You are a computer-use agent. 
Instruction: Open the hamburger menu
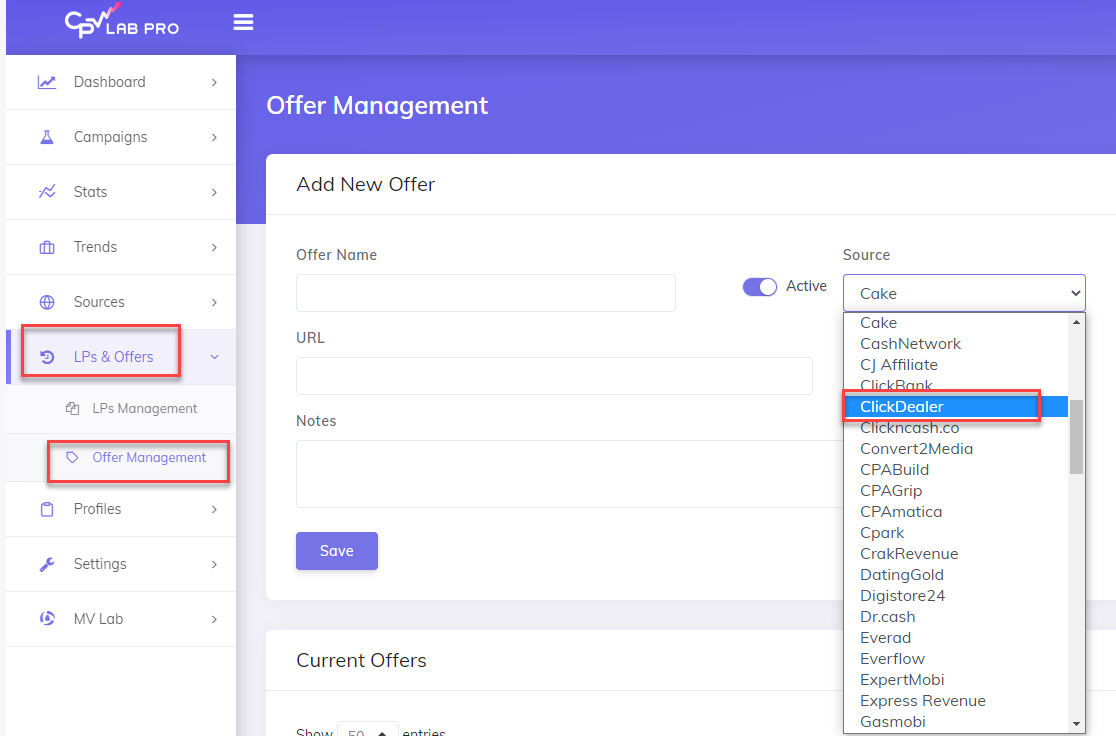243,22
